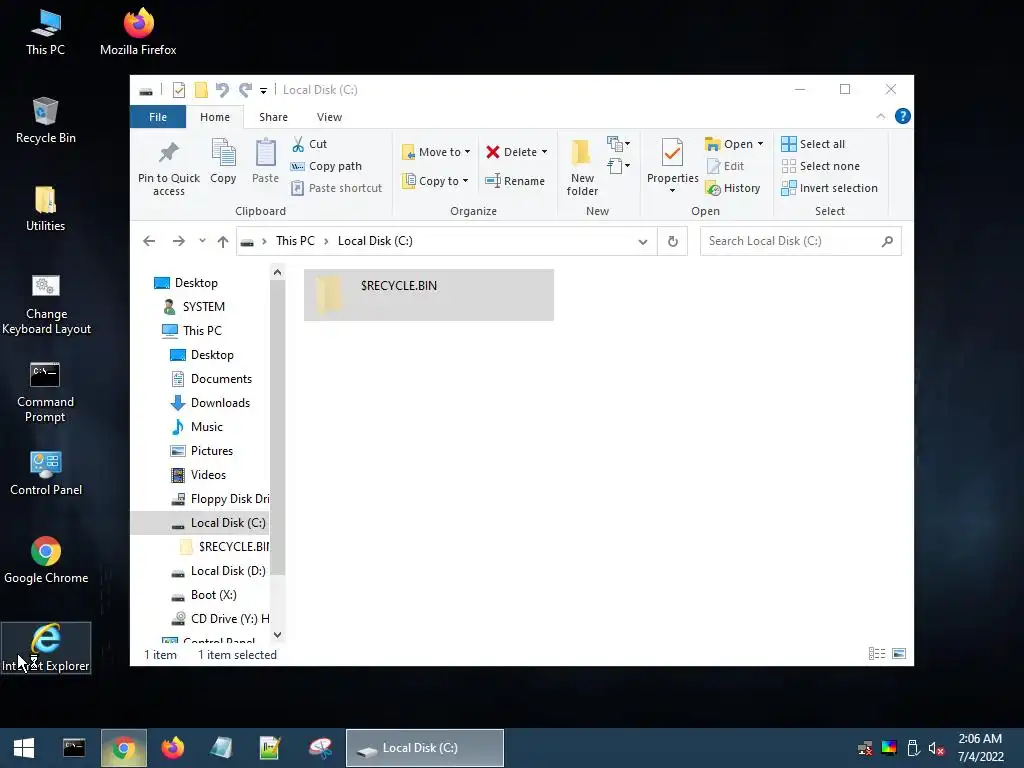The height and width of the screenshot is (768, 1024).
Task: Click Undo in quick access toolbar
Action: pyautogui.click(x=223, y=90)
